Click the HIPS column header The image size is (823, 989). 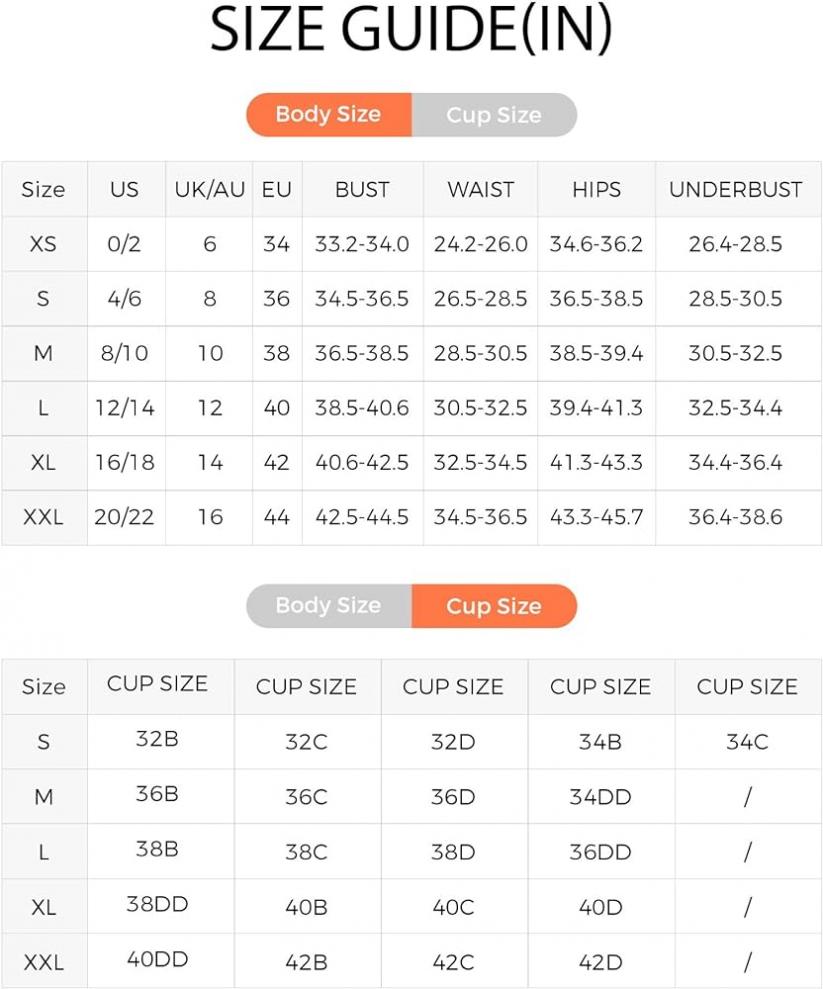(x=597, y=189)
